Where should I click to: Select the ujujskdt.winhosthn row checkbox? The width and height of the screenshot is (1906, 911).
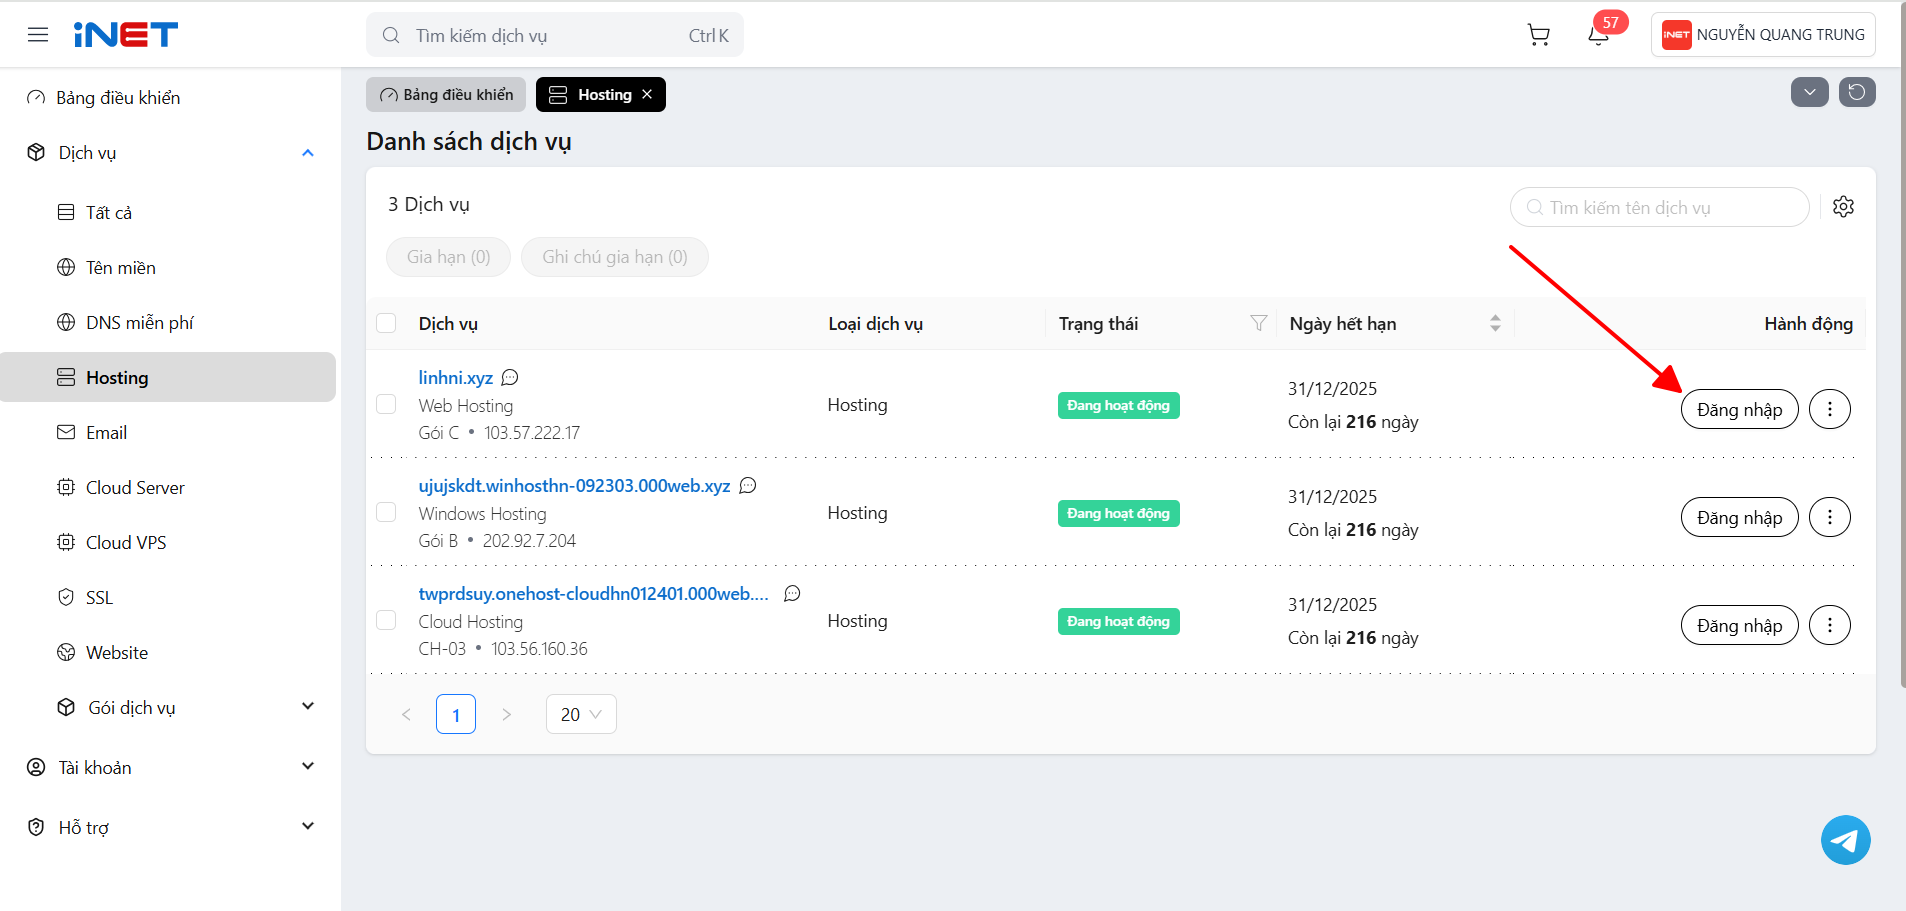(386, 512)
